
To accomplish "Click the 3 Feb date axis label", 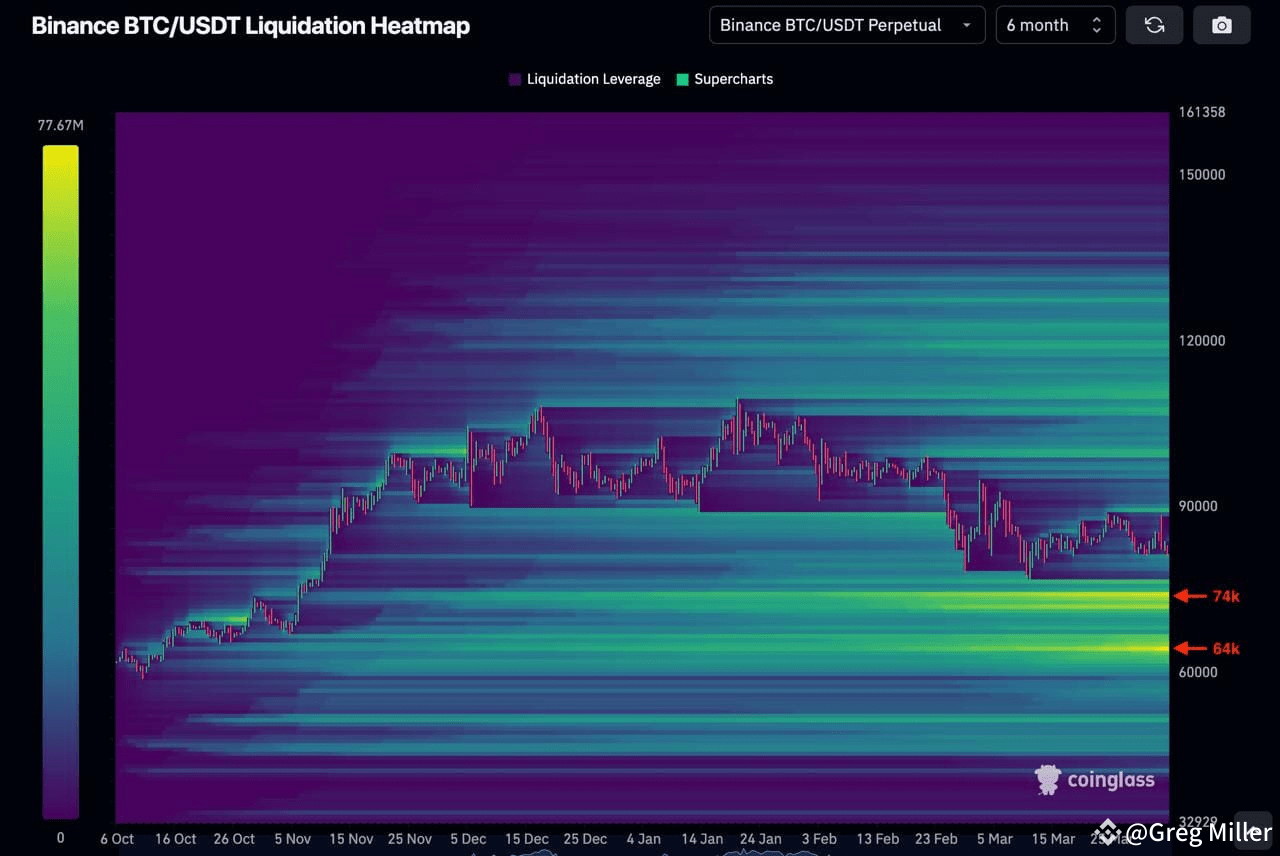I will [x=819, y=839].
